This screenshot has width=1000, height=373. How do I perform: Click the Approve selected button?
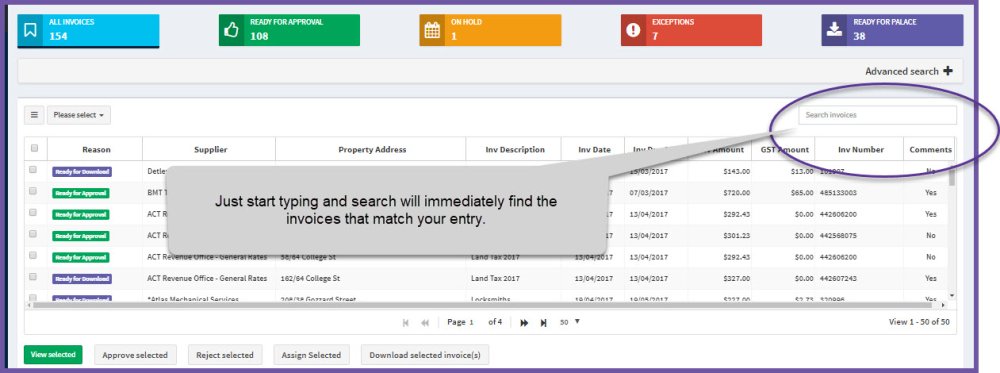click(x=135, y=355)
